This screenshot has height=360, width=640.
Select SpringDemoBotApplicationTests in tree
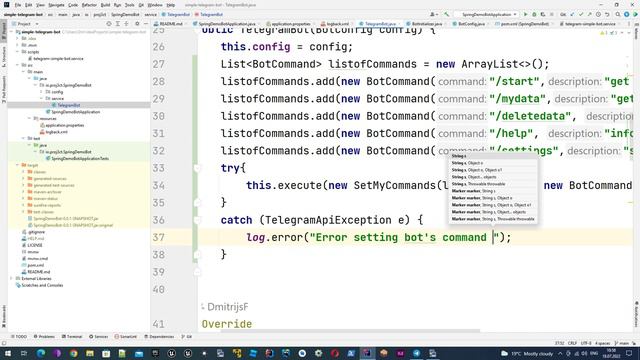click(80, 158)
